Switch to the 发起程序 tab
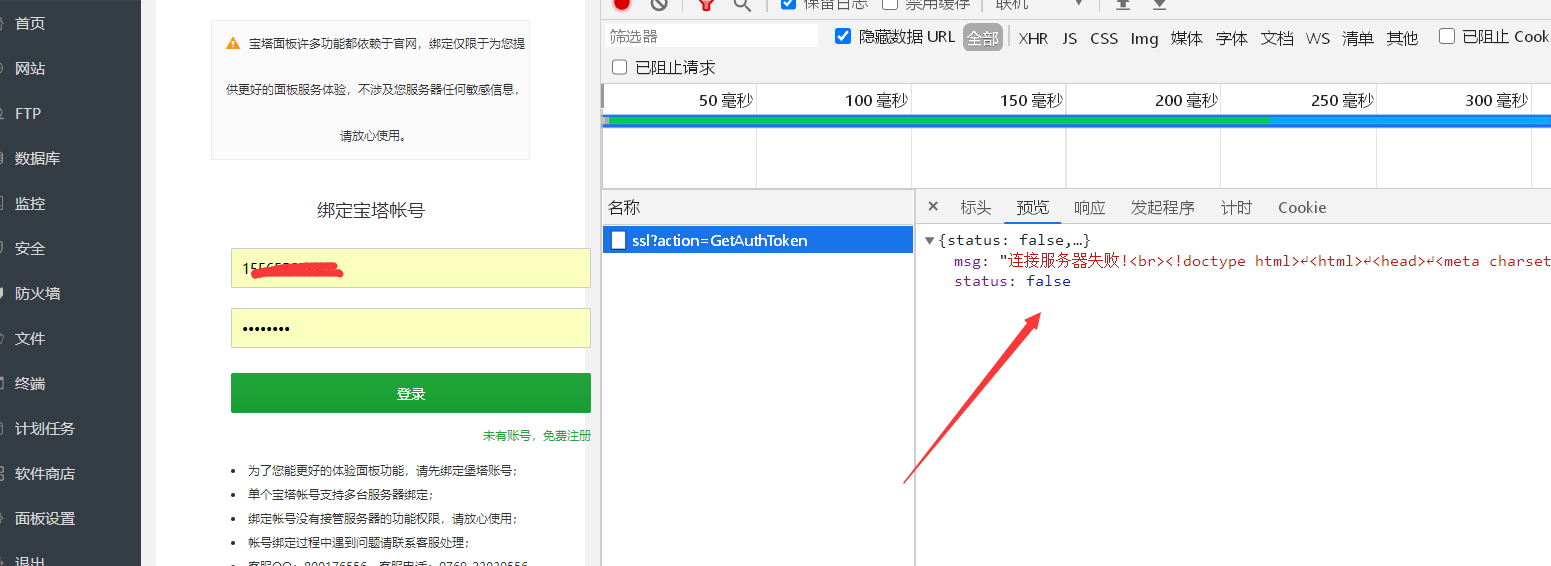The height and width of the screenshot is (566, 1551). point(1163,207)
